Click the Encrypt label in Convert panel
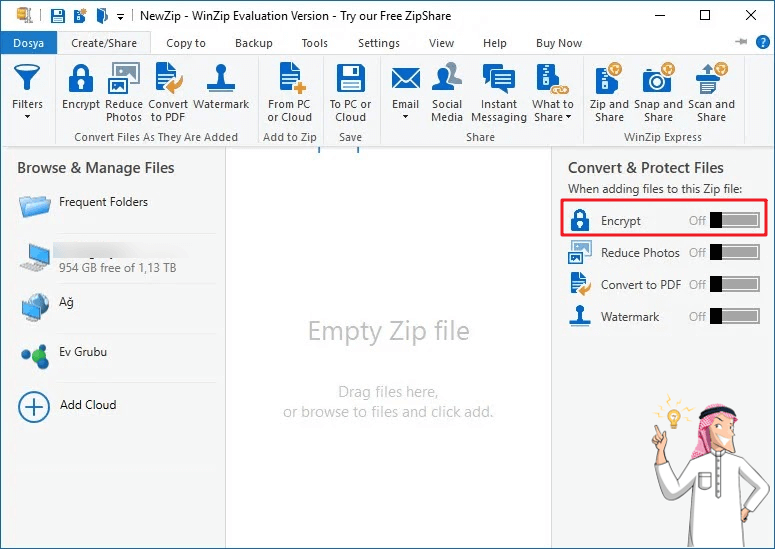 click(x=621, y=220)
